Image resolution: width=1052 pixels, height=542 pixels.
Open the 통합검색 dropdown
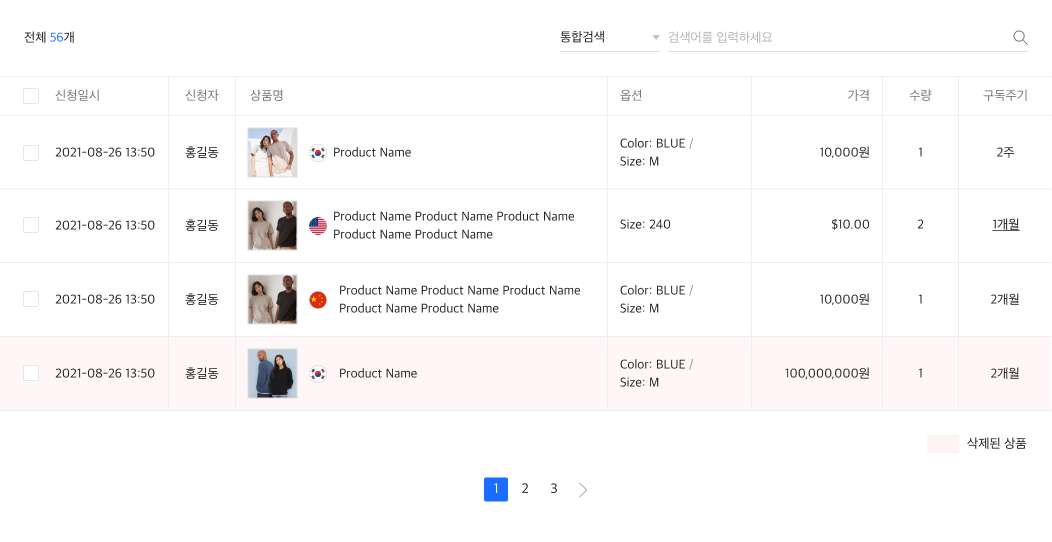pyautogui.click(x=600, y=37)
